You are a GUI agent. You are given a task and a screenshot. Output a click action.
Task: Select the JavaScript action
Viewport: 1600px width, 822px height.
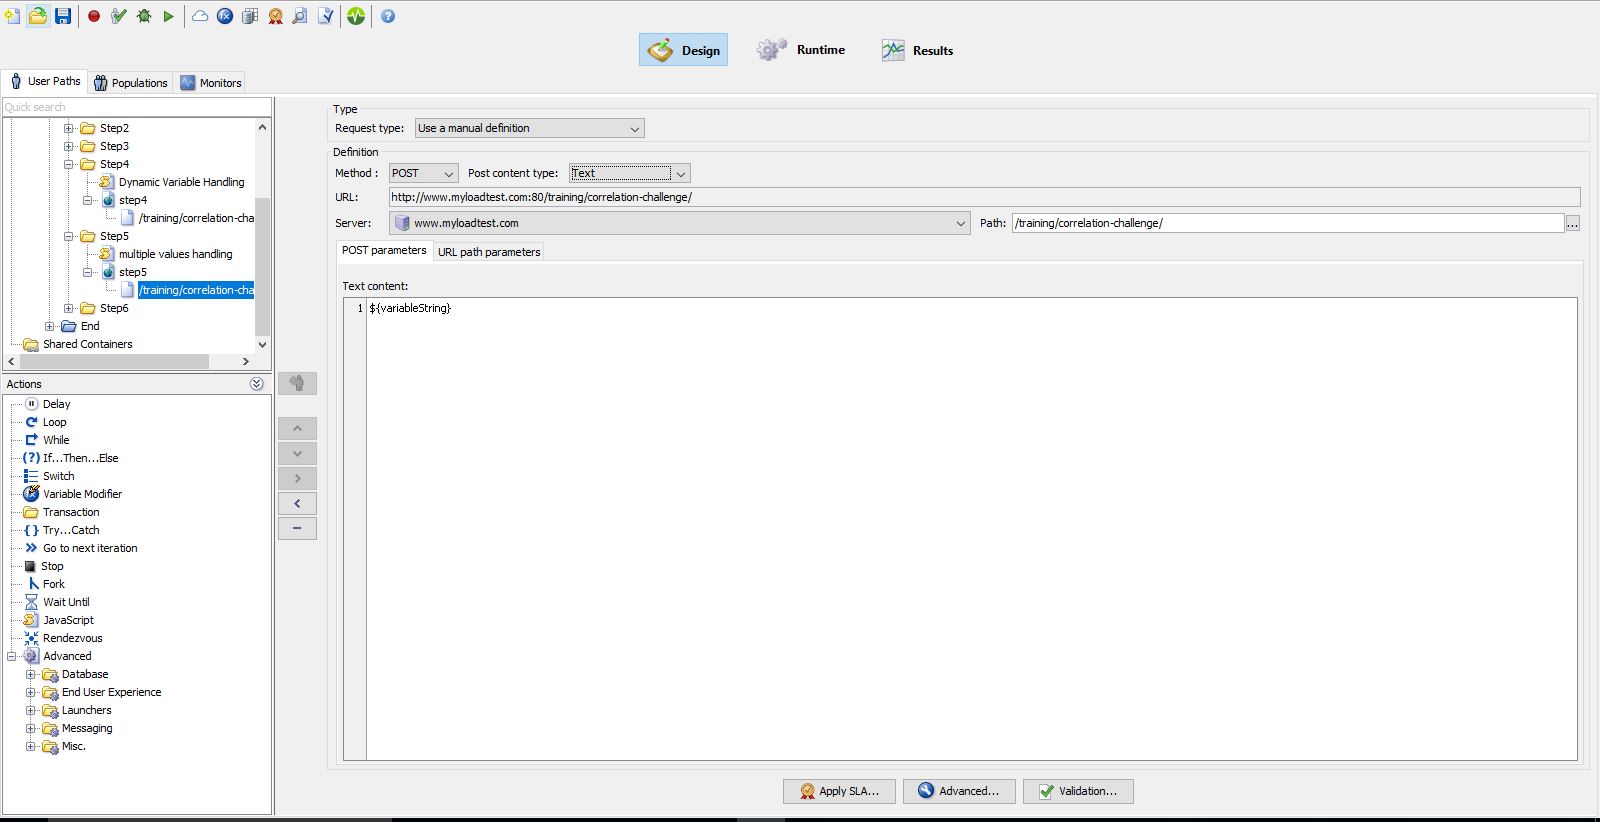tap(68, 620)
